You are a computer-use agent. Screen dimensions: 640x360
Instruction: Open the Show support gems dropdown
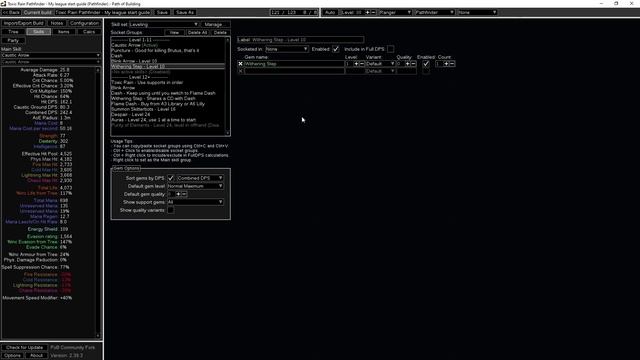coord(196,202)
